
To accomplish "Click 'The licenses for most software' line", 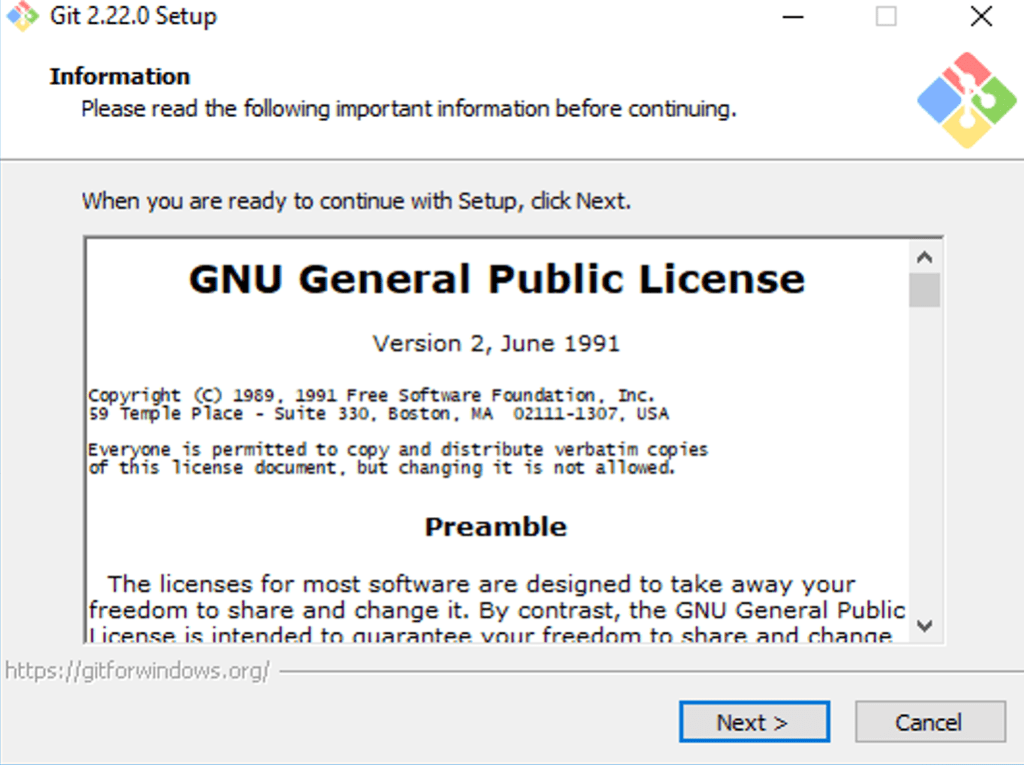I will tap(481, 583).
